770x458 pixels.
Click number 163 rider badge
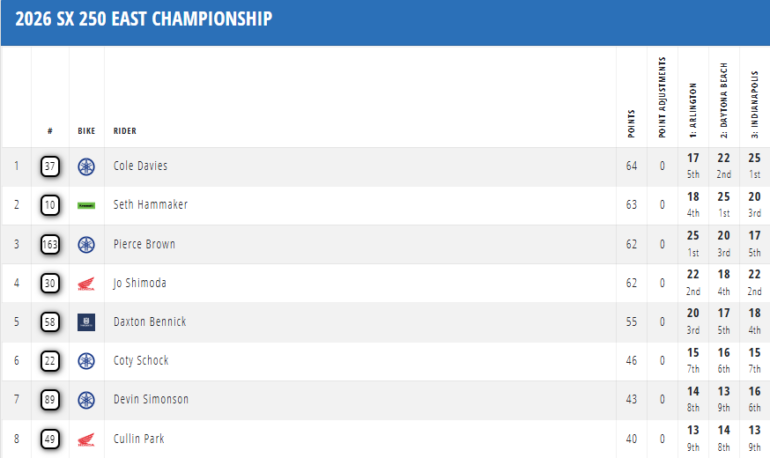click(x=50, y=244)
